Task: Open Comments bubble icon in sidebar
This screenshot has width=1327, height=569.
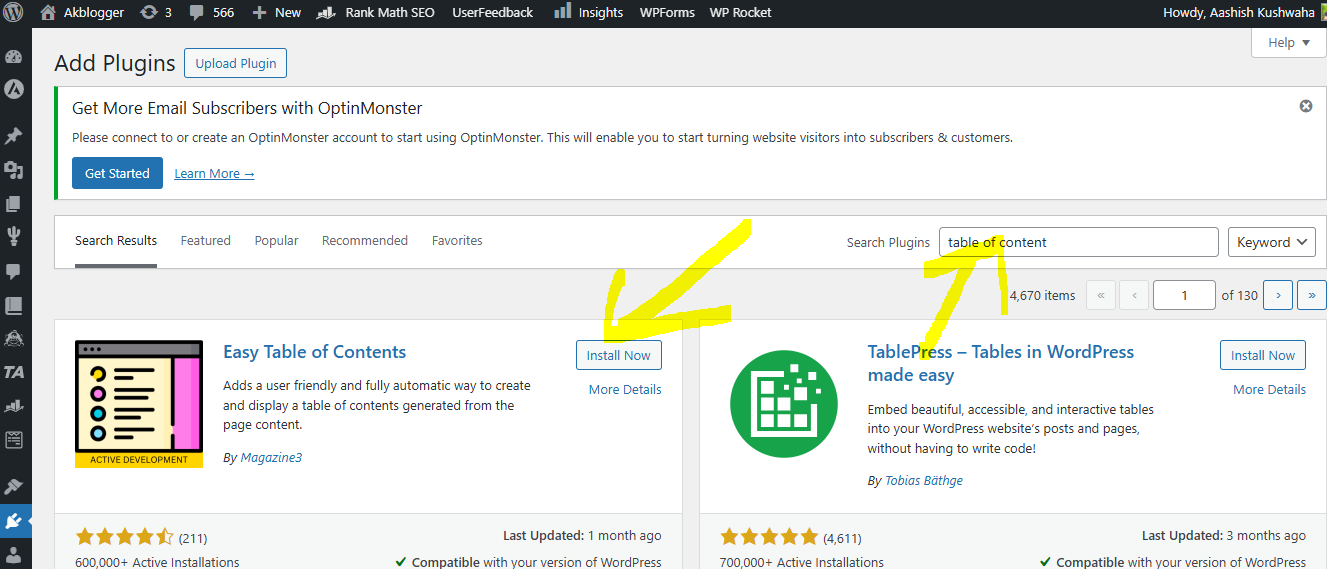Action: pyautogui.click(x=14, y=271)
